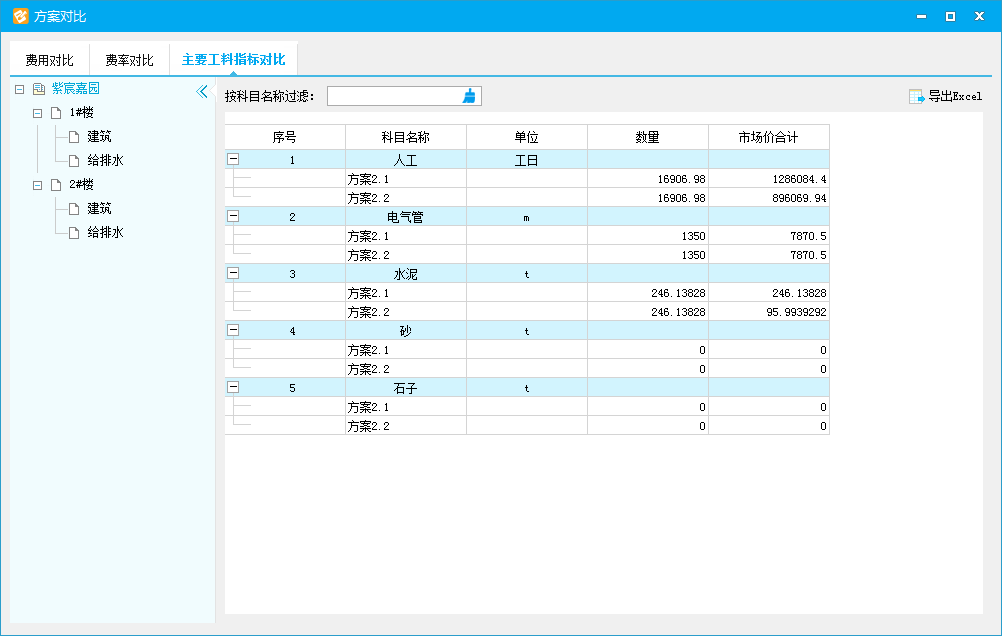
Task: Collapse the left tree panel with double-chevron
Action: point(202,91)
